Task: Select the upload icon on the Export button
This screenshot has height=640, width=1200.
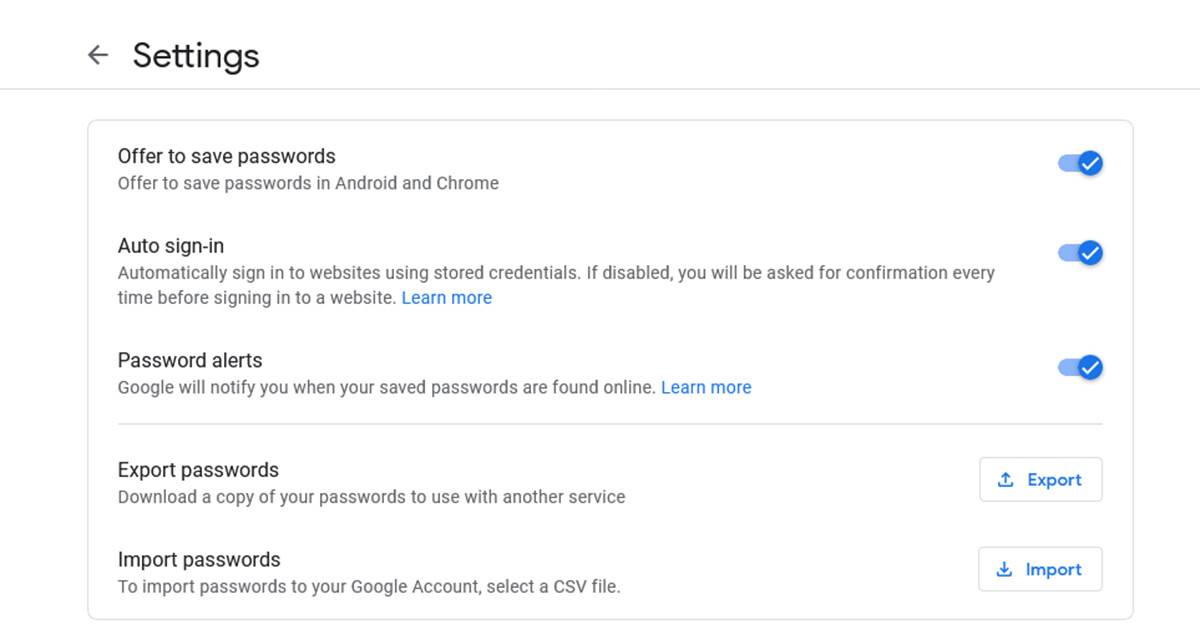Action: [x=1006, y=479]
